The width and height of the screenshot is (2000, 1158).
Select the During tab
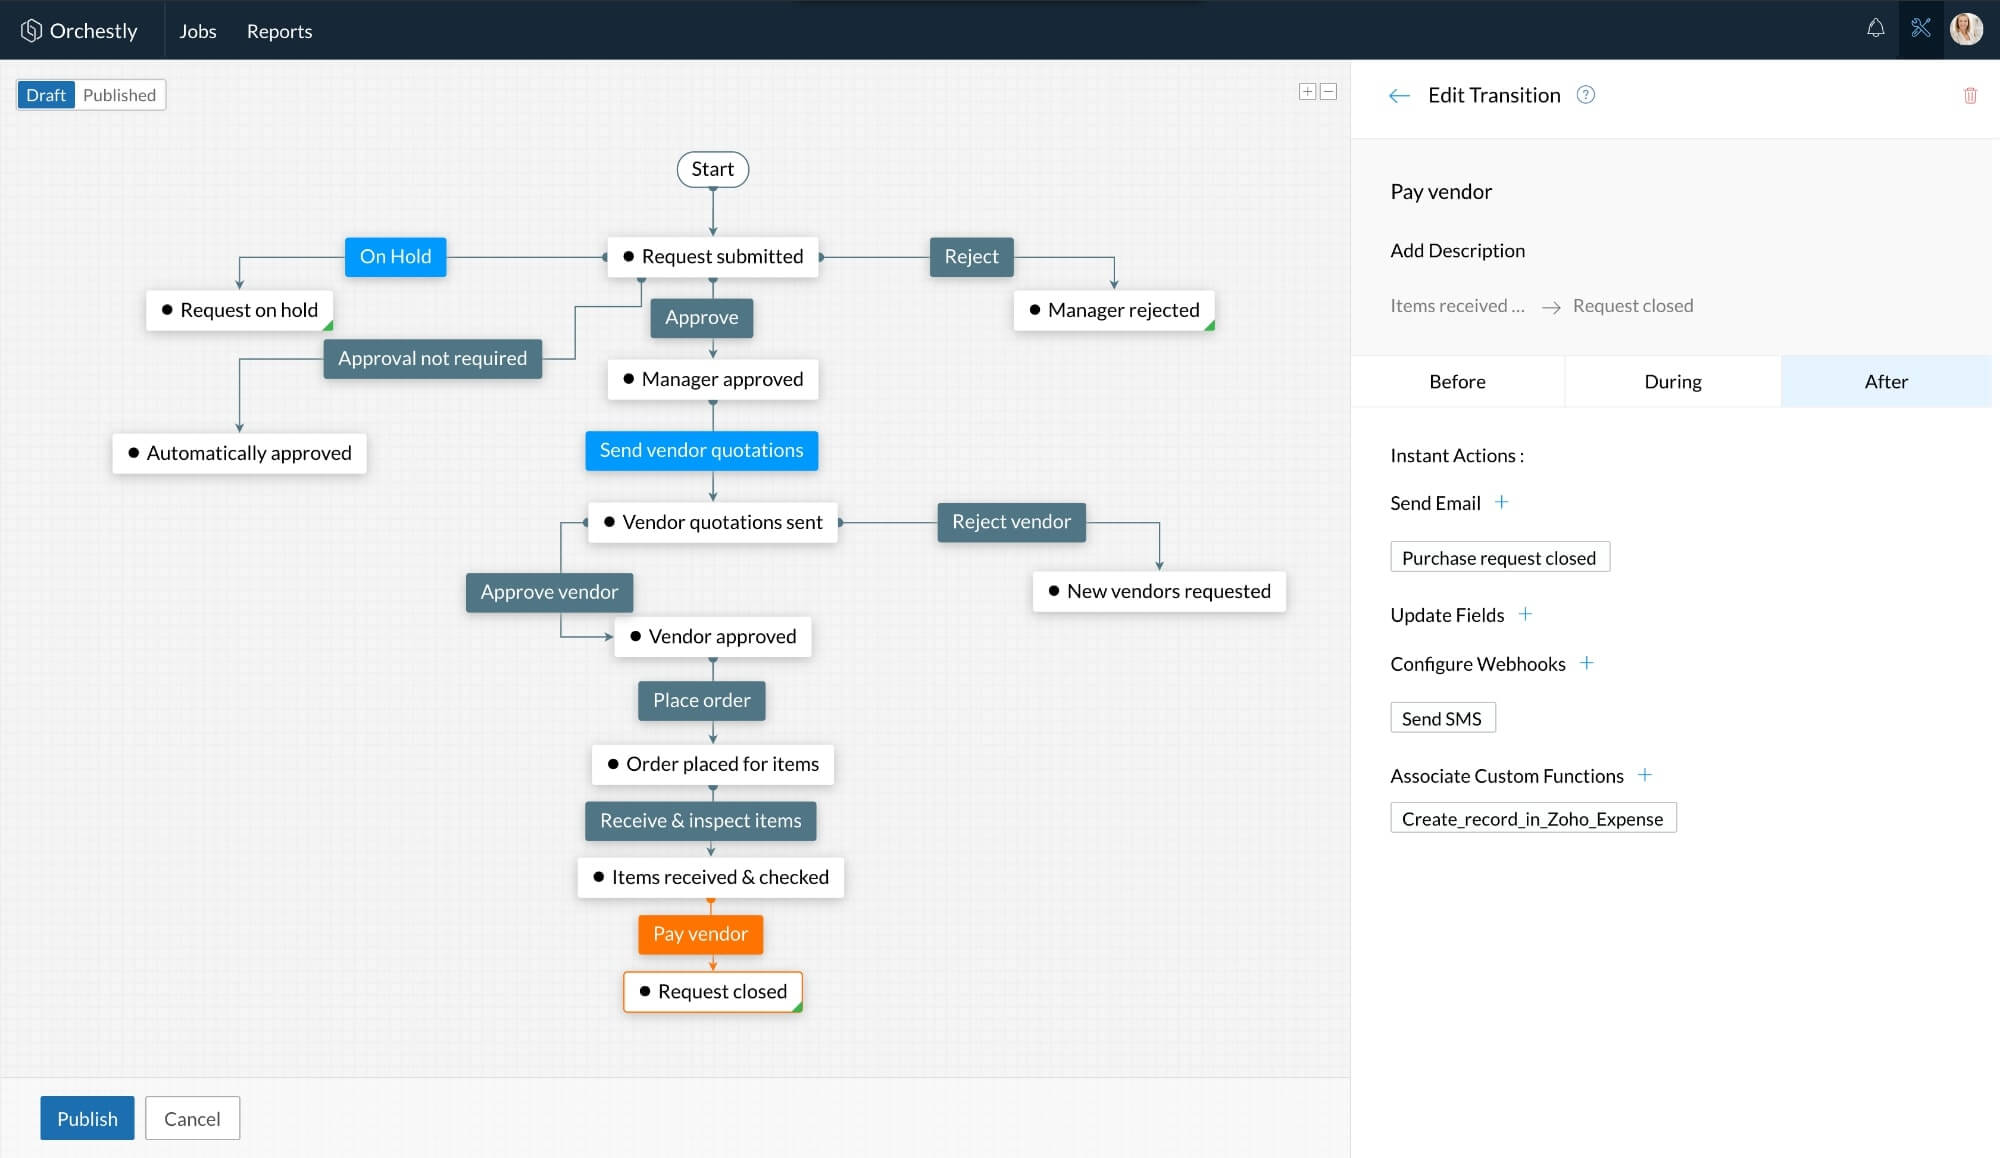coord(1672,381)
